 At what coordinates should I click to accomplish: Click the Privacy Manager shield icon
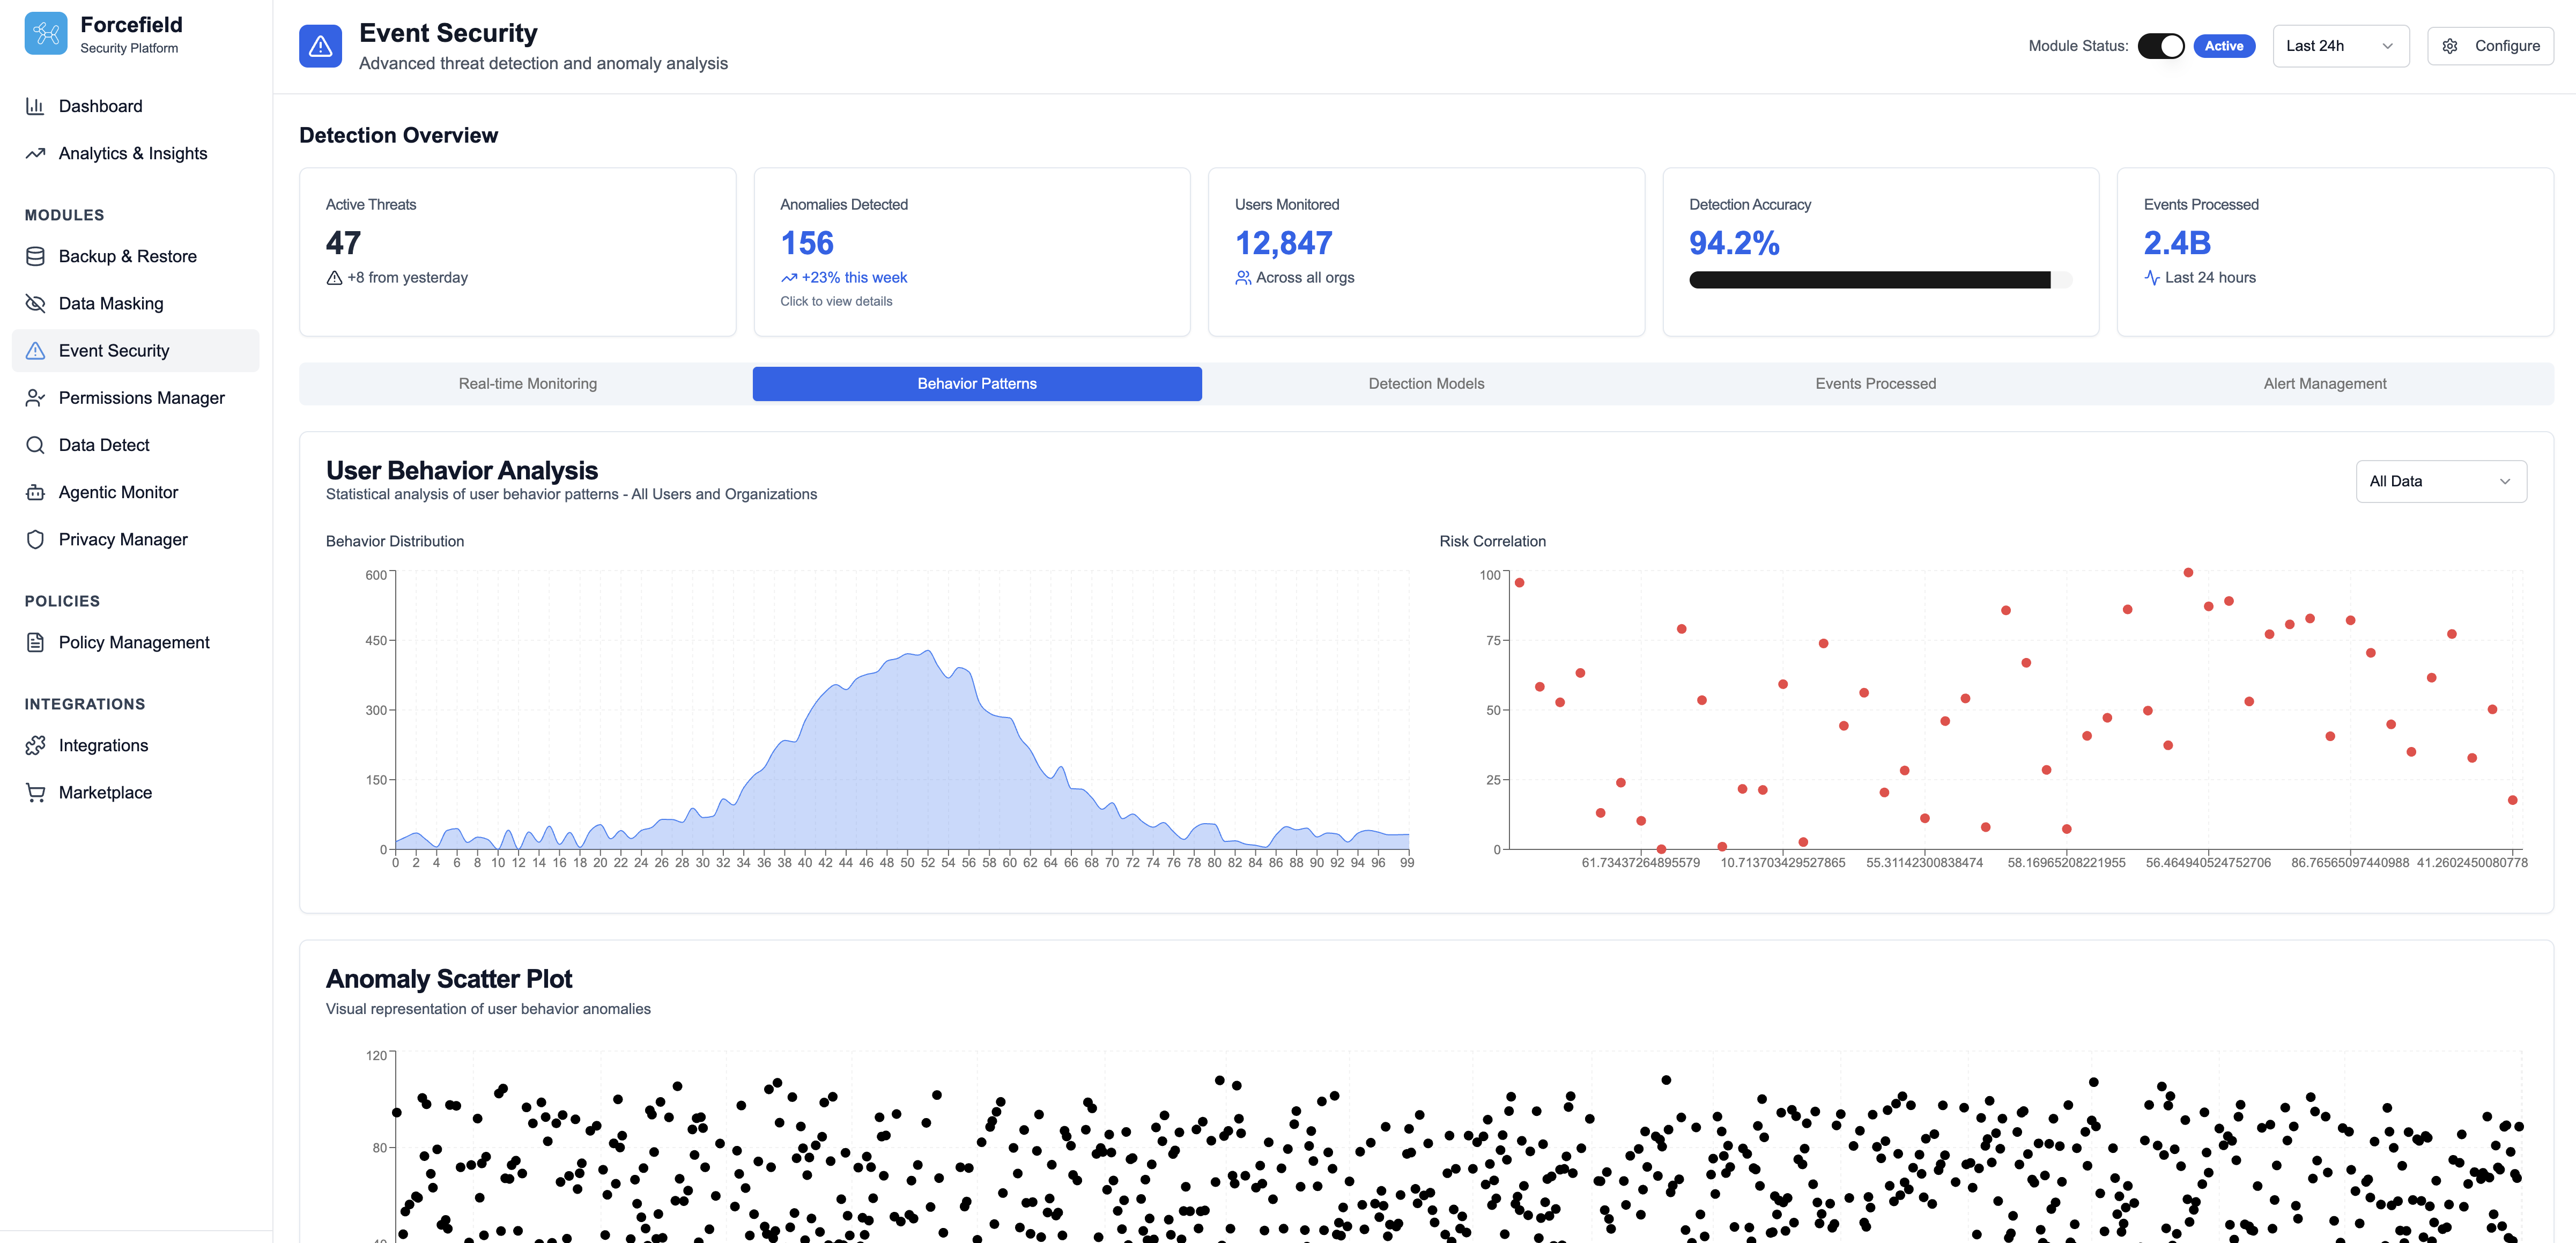(x=35, y=539)
